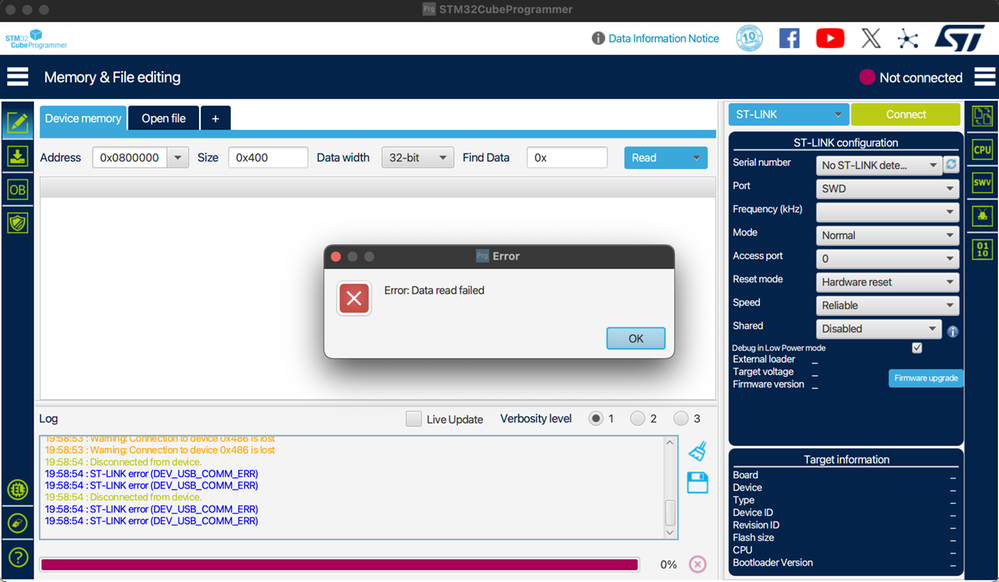Open the Port SWD dropdown
The width and height of the screenshot is (999, 582).
click(888, 189)
